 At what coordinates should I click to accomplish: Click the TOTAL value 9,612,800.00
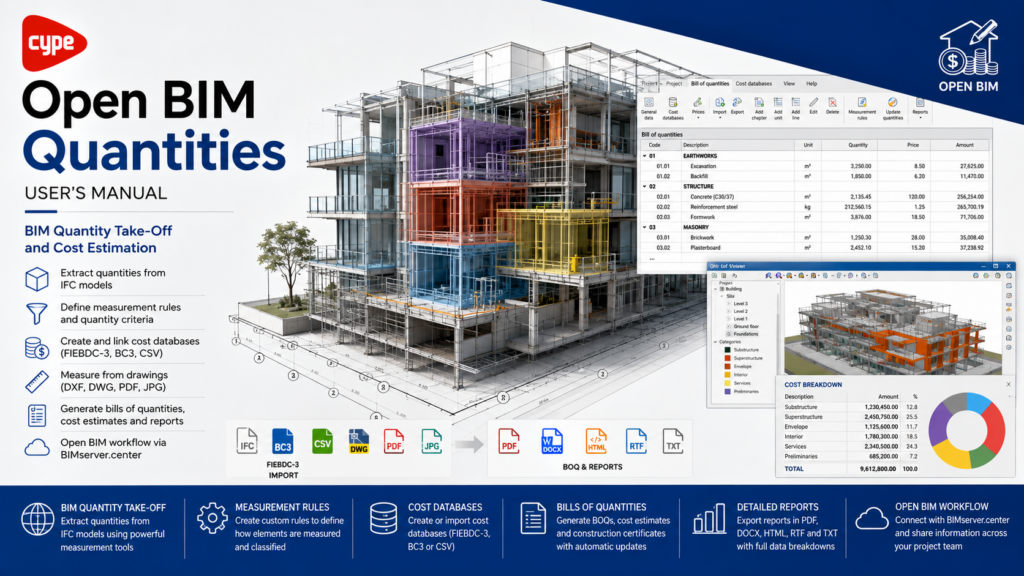click(878, 469)
